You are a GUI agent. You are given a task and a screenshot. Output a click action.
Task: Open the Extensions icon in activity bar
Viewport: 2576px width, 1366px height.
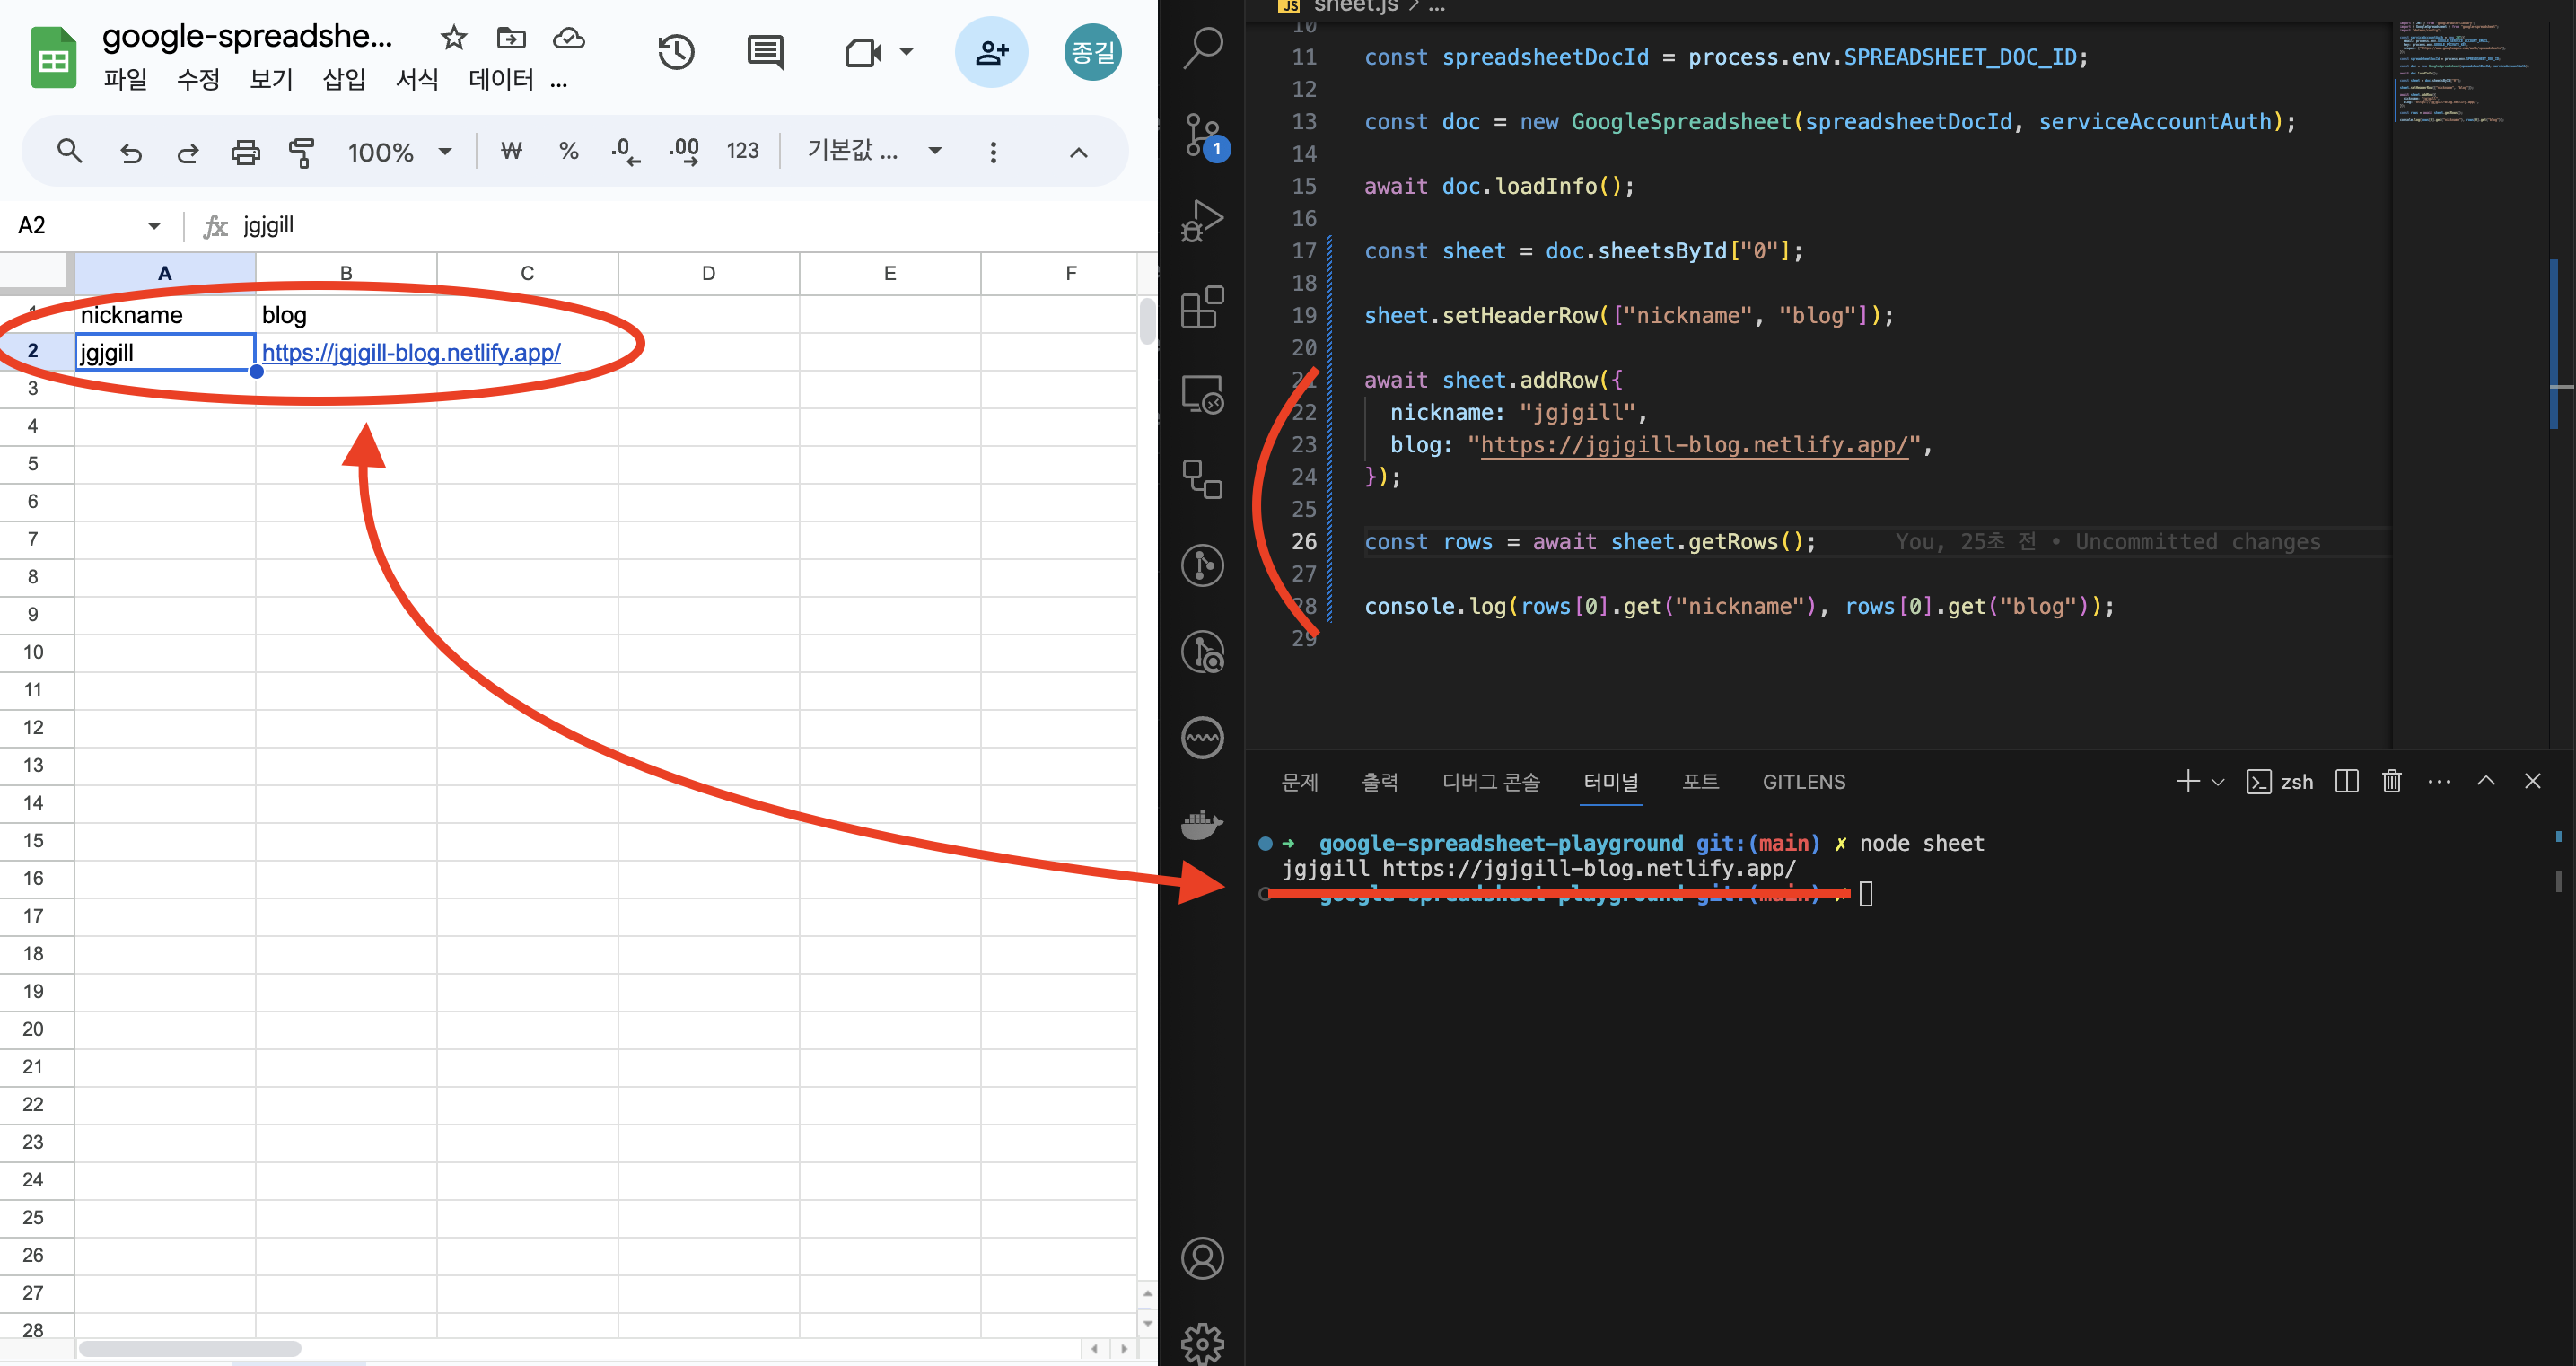1203,307
